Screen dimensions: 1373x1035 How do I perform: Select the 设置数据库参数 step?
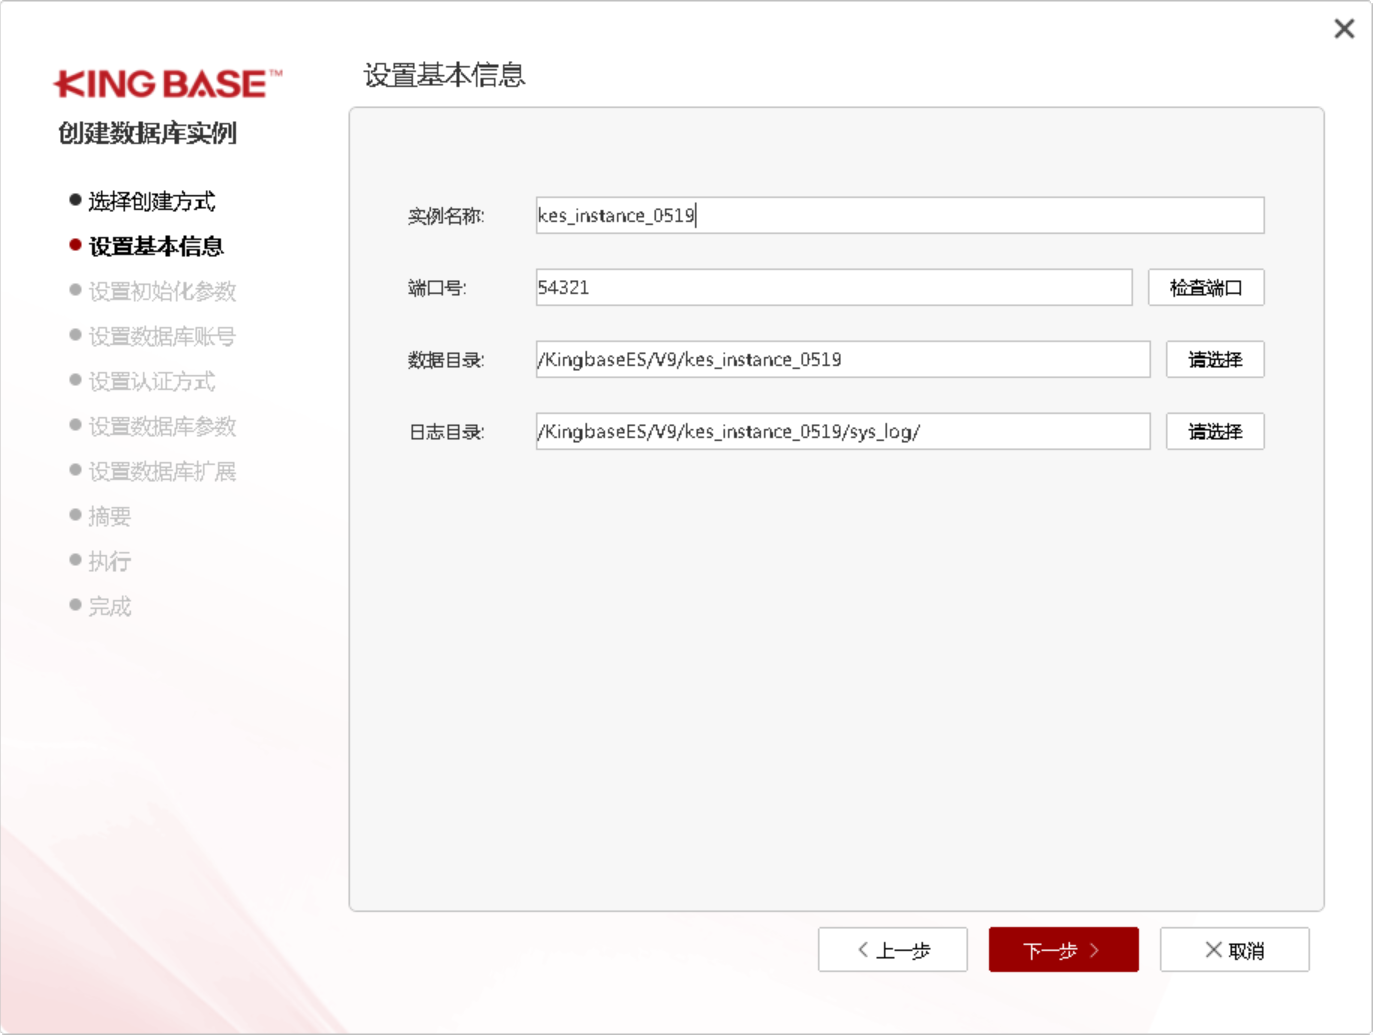(152, 426)
